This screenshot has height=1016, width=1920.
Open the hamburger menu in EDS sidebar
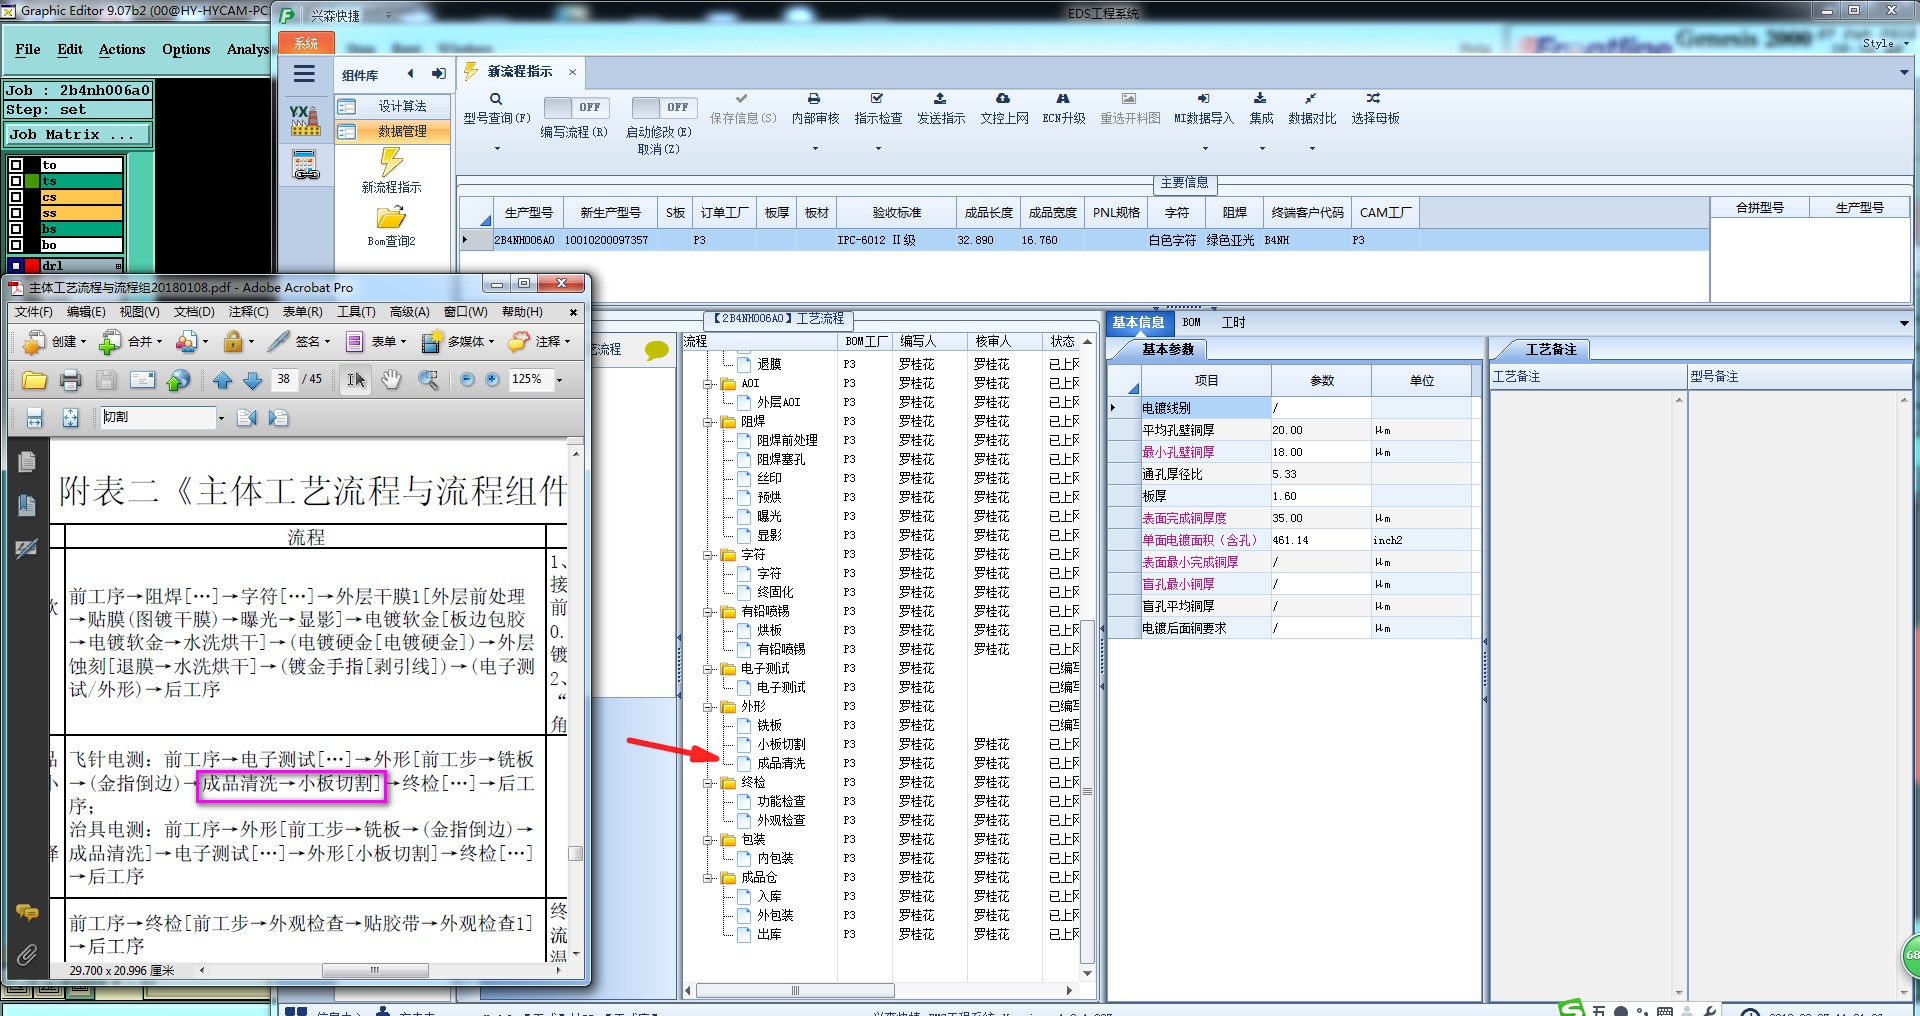(x=304, y=73)
